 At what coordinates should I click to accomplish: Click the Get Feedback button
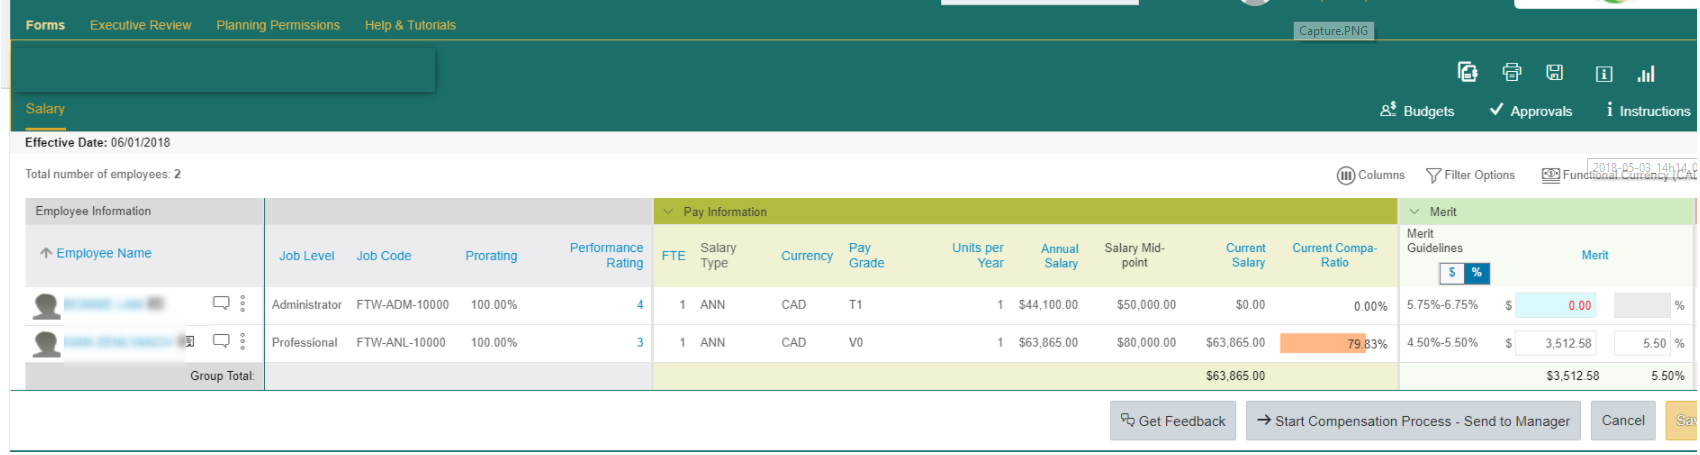tap(1173, 421)
